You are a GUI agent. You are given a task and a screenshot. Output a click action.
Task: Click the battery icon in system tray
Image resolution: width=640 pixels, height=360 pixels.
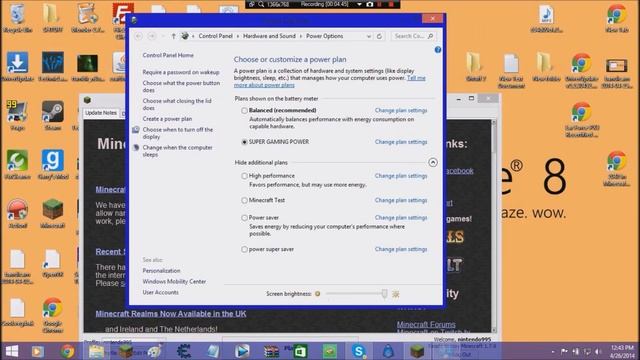click(576, 351)
